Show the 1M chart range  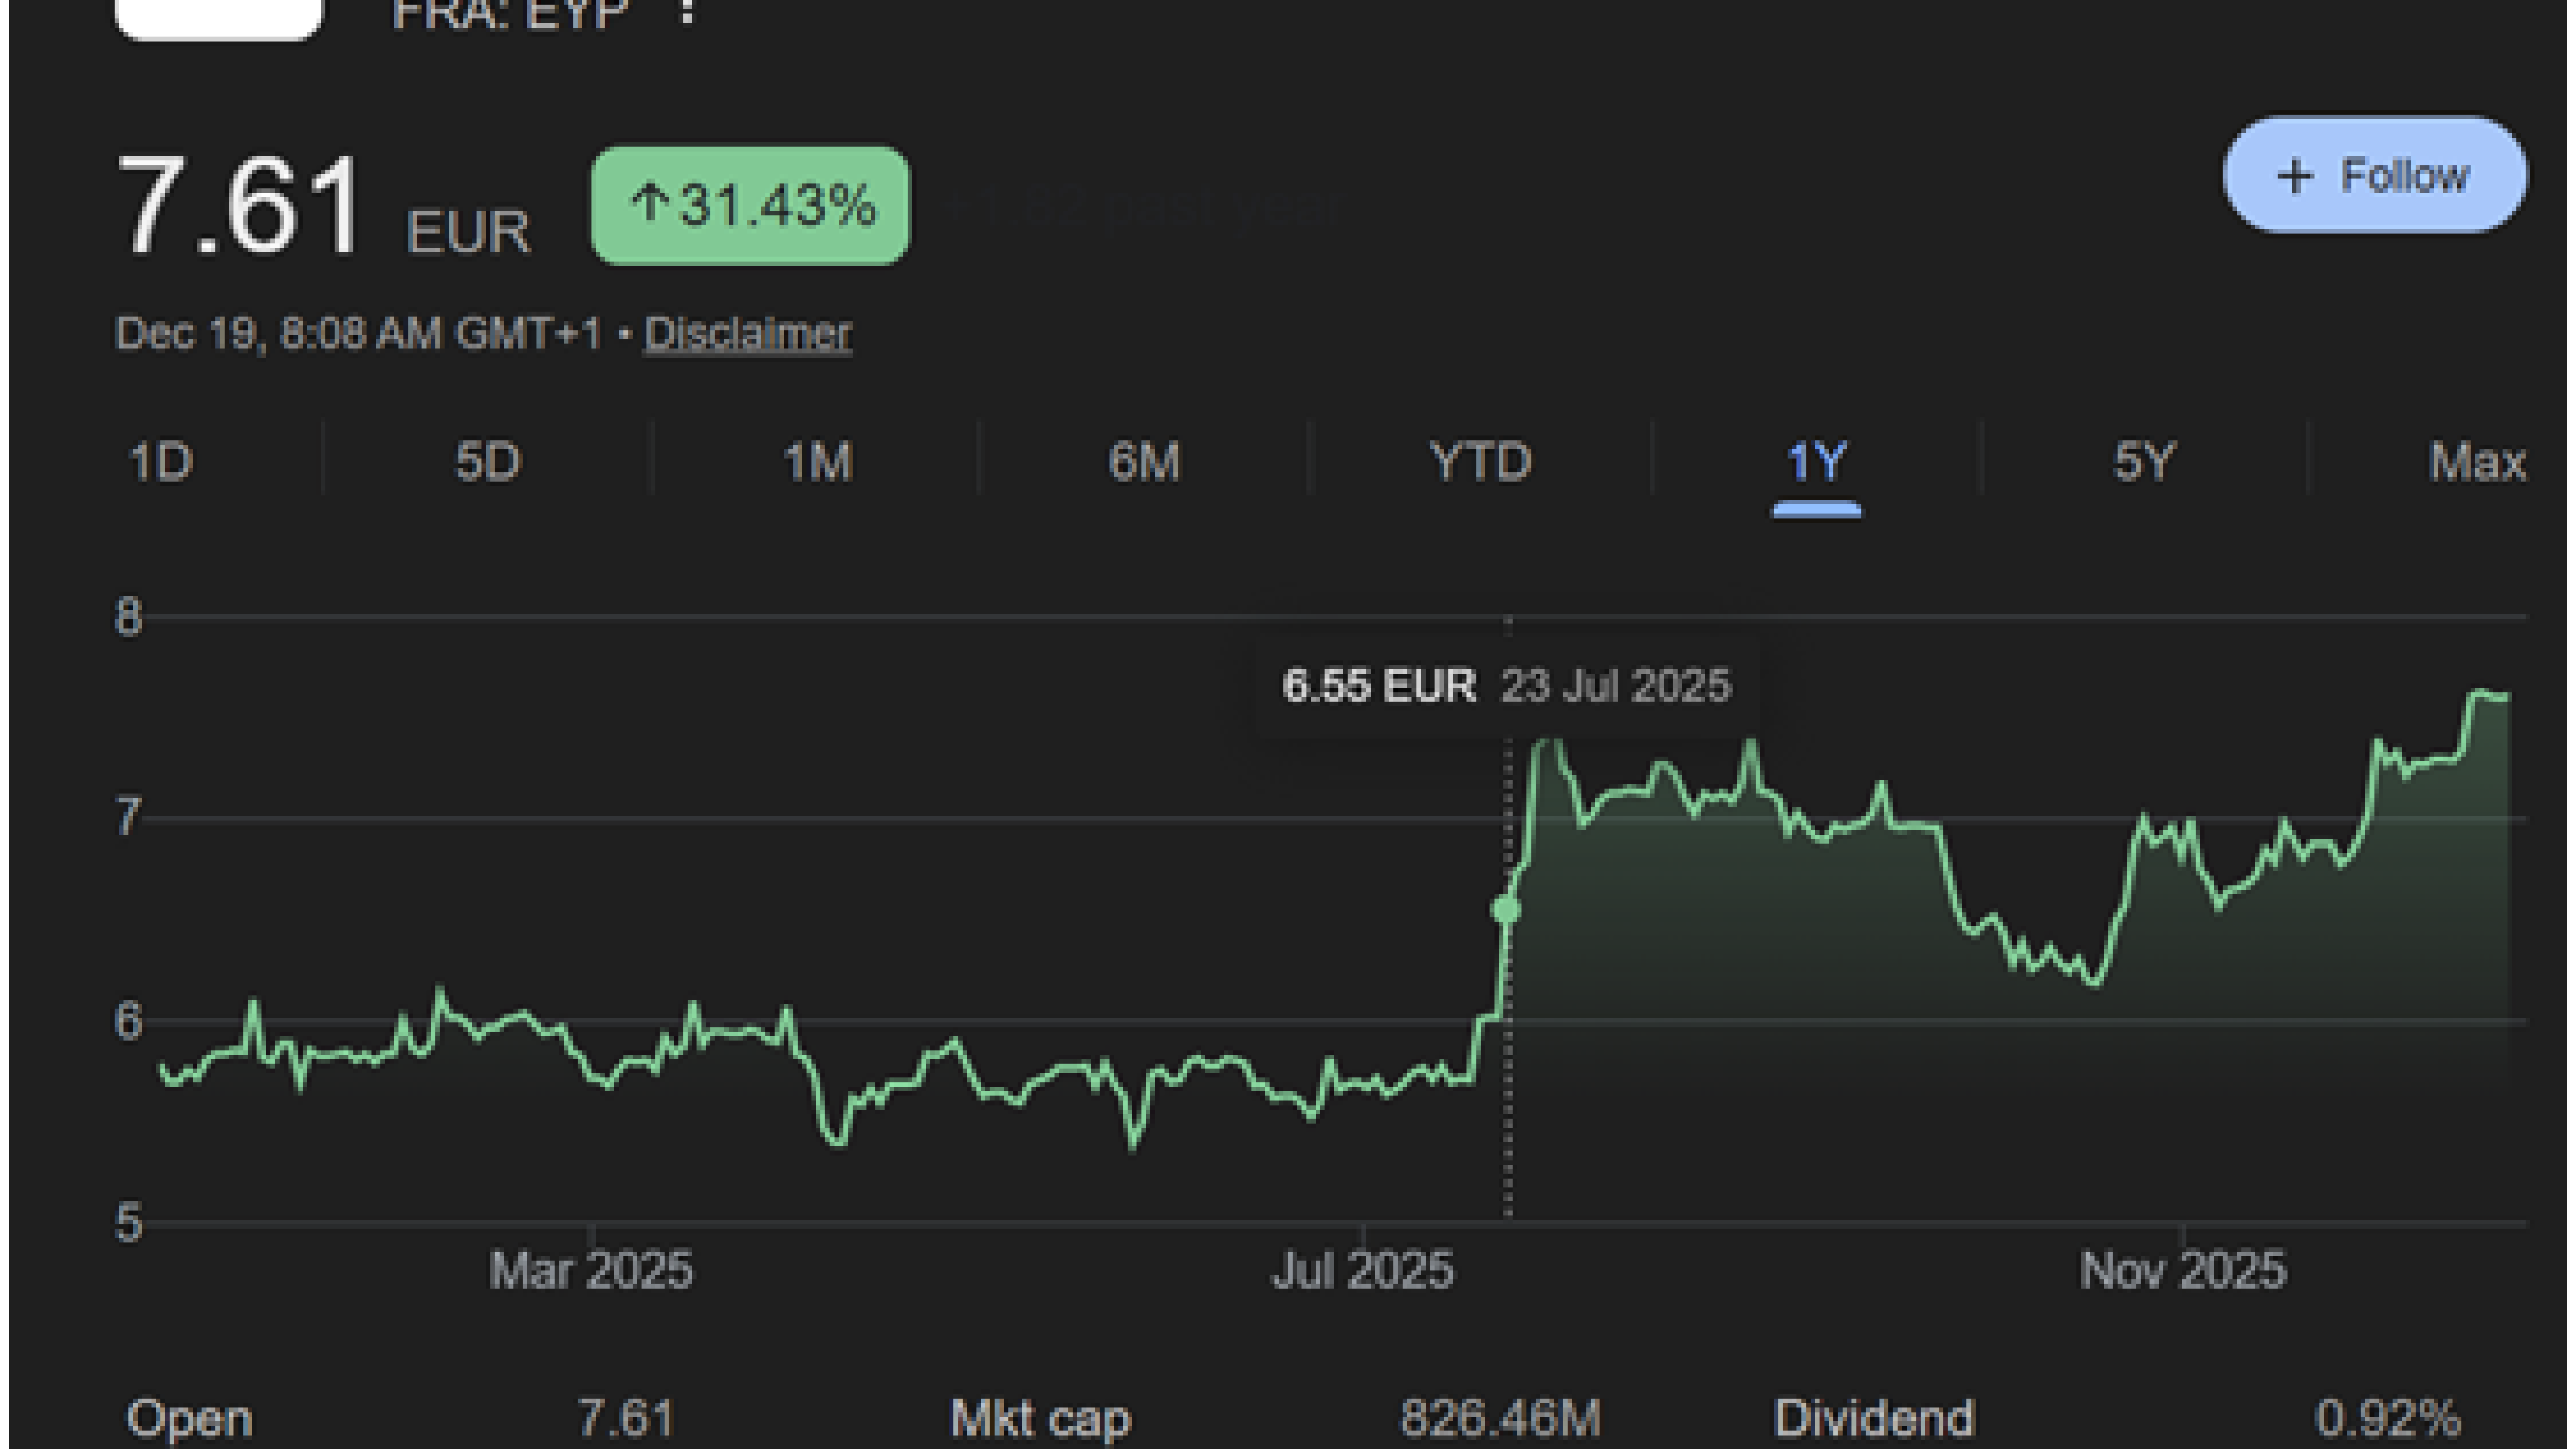pyautogui.click(x=817, y=462)
